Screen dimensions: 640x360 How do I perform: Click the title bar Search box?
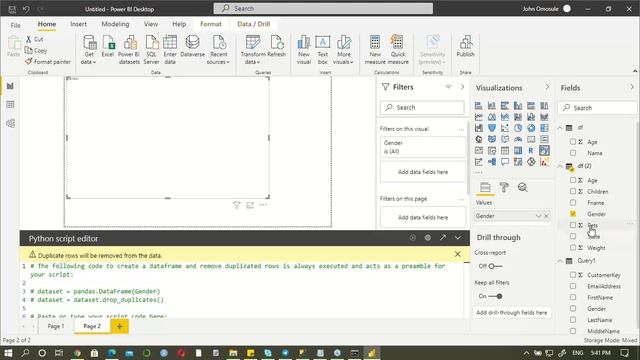[x=323, y=8]
